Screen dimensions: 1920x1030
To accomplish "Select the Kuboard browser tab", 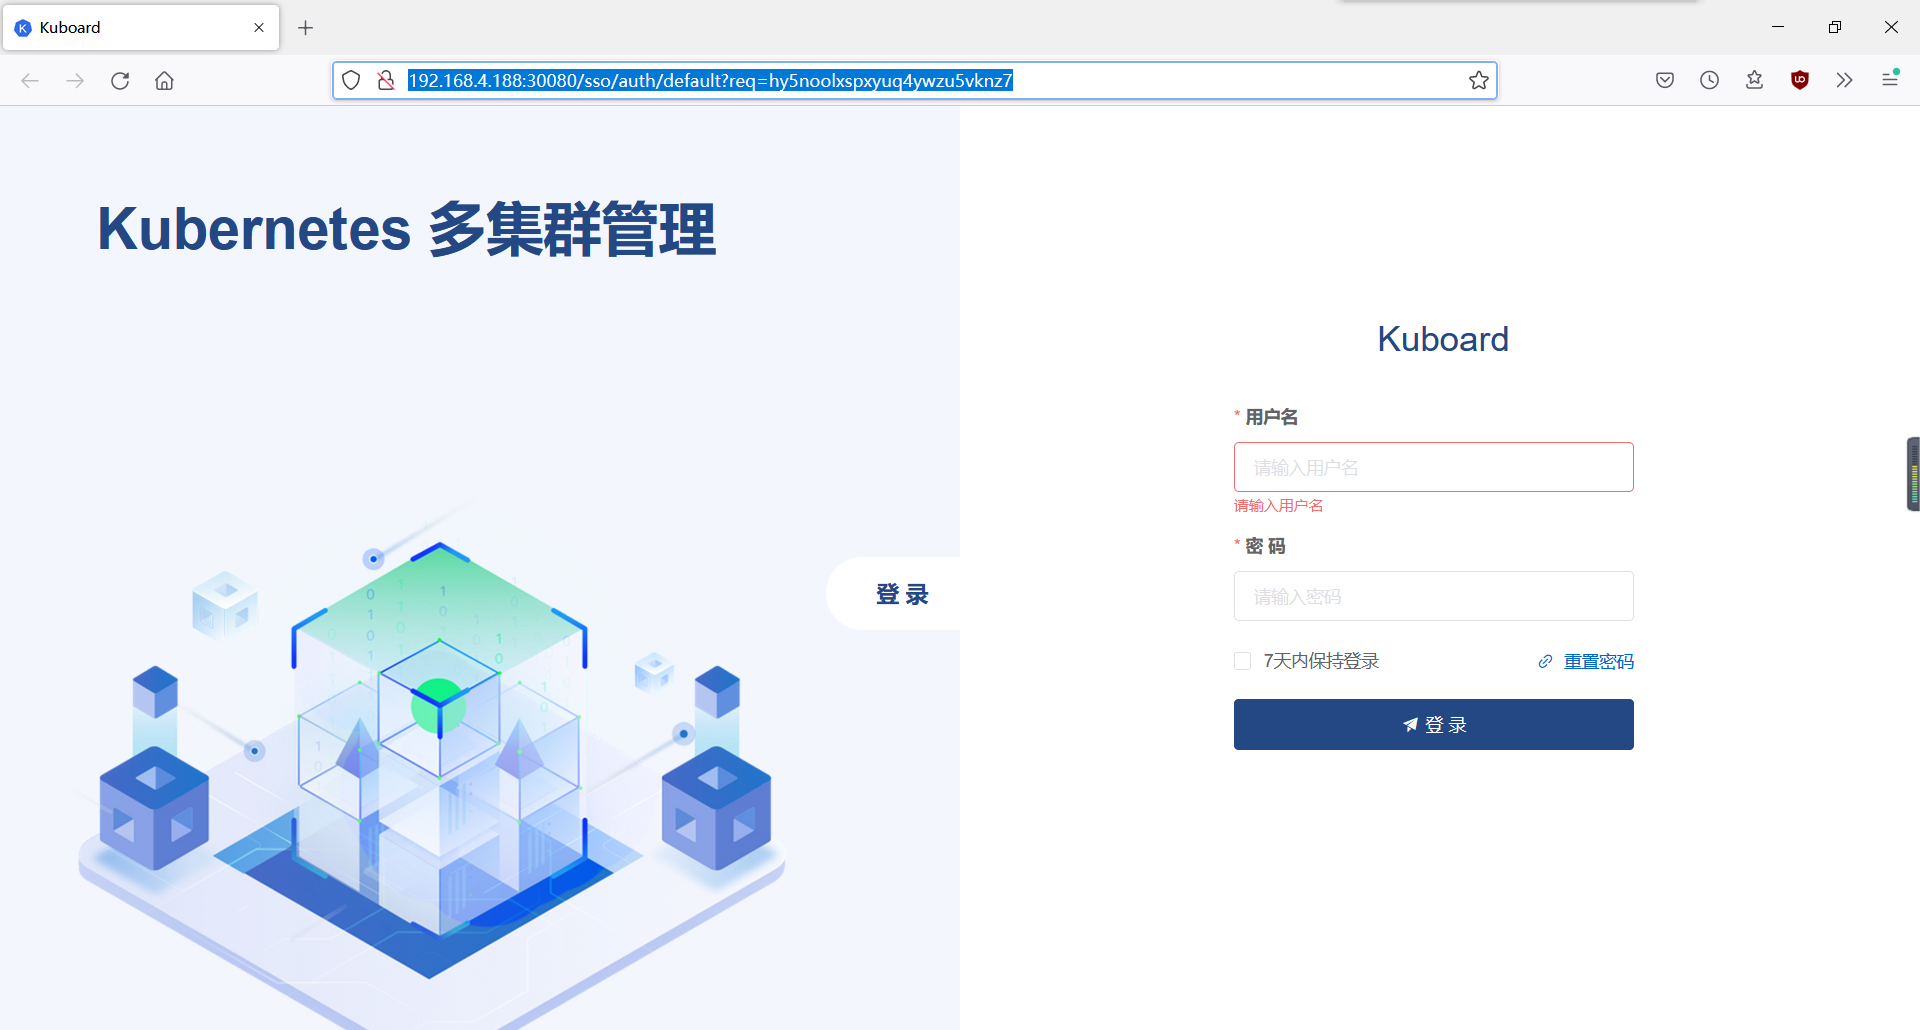I will pyautogui.click(x=141, y=28).
